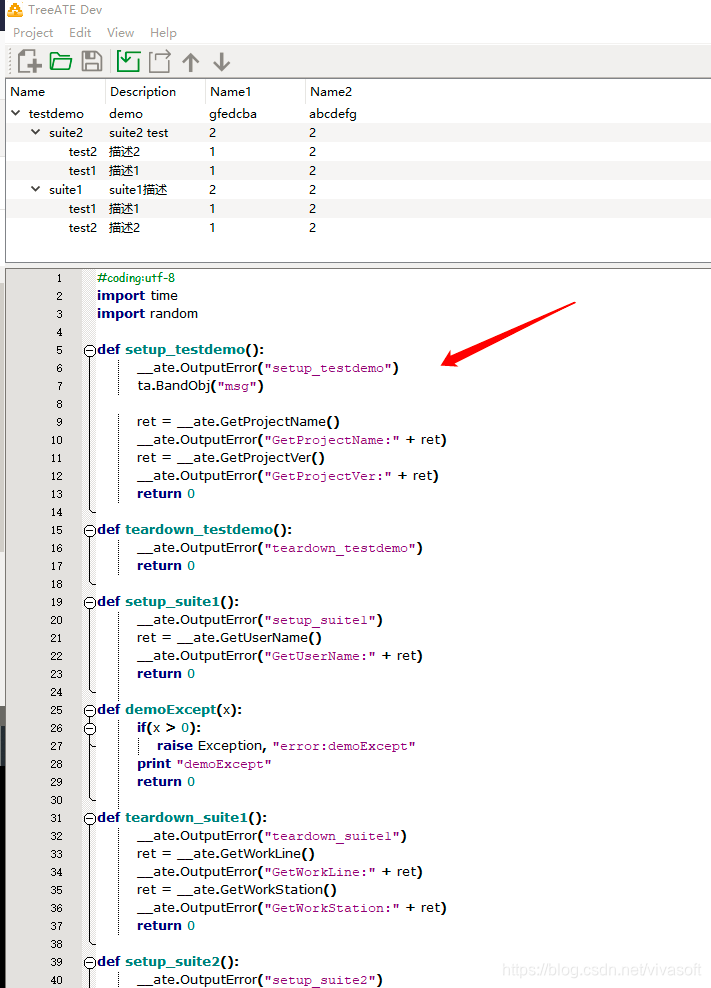
Task: Fold the setup_testdemo function
Action: click(x=90, y=351)
